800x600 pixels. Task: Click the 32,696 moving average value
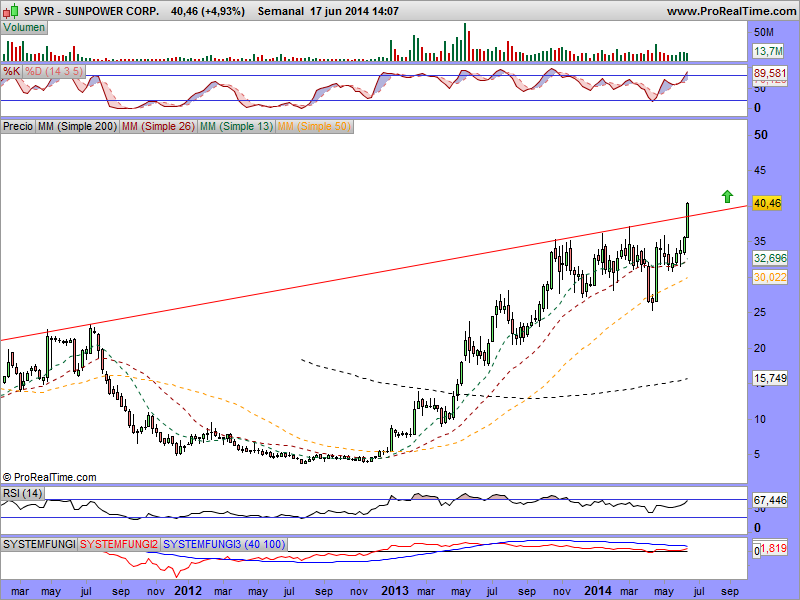770,258
